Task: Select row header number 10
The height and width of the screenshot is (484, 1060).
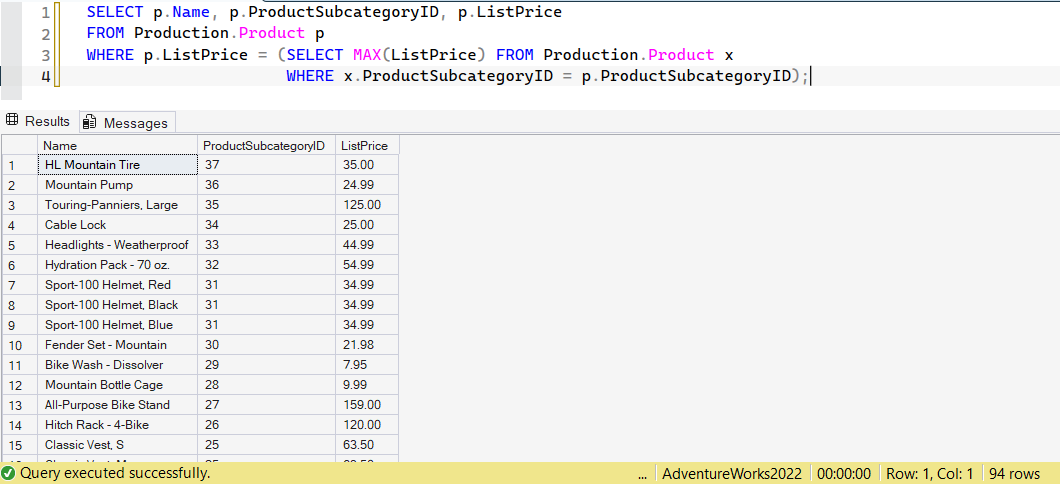Action: coord(20,345)
